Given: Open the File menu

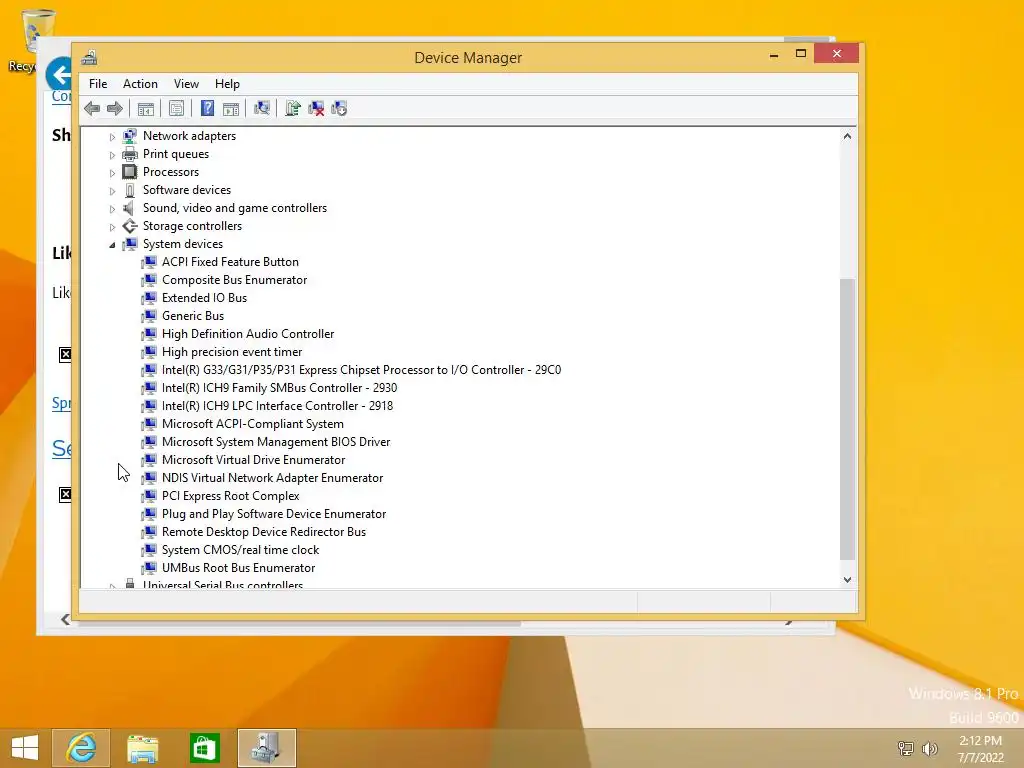Looking at the screenshot, I should point(98,84).
